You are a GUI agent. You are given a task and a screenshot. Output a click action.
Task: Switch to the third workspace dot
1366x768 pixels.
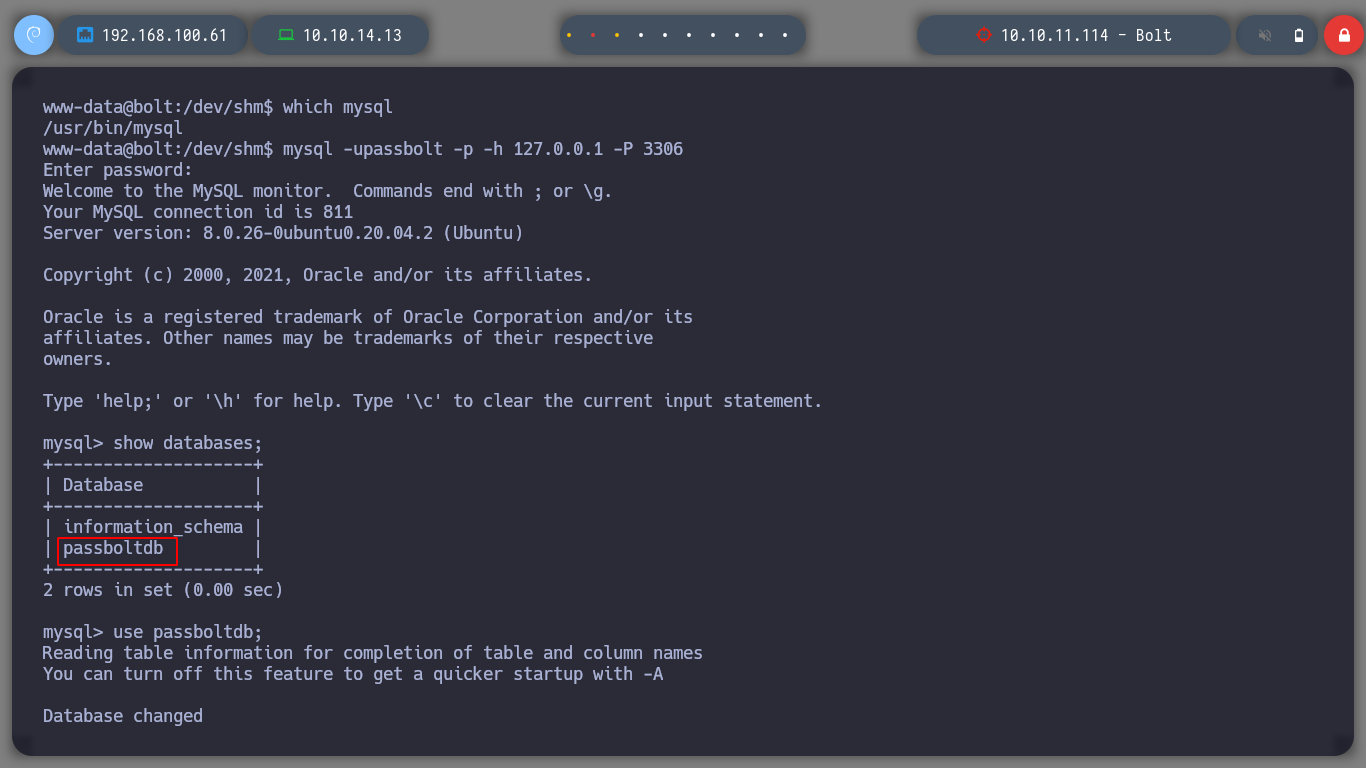click(x=617, y=35)
